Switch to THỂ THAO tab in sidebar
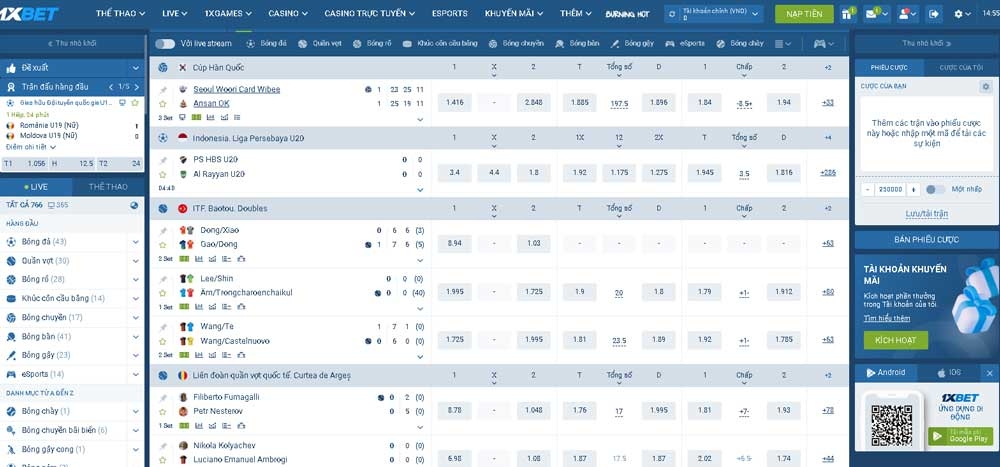 coord(108,187)
